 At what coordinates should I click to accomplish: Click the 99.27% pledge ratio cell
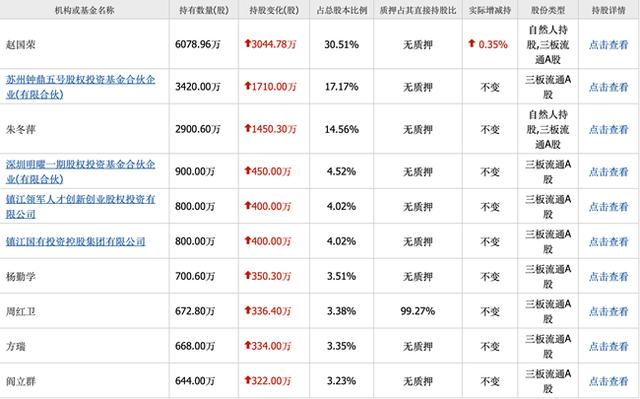[418, 311]
